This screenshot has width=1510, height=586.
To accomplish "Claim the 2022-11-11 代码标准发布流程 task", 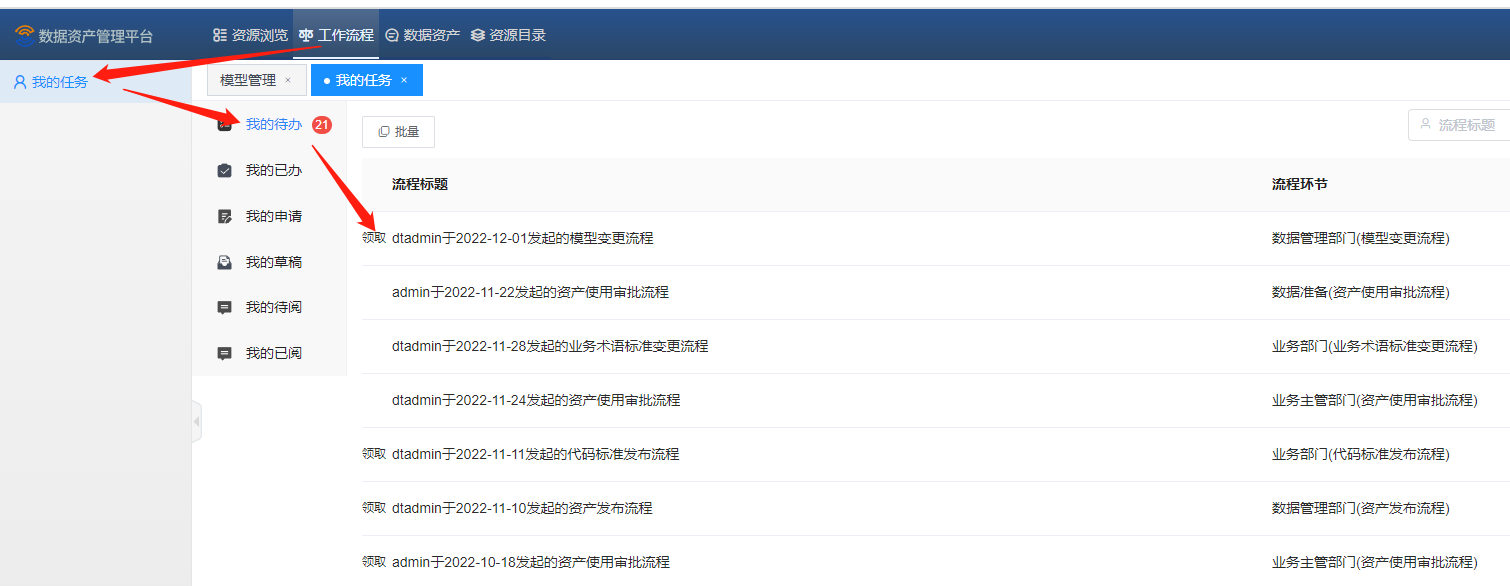I will [x=373, y=454].
